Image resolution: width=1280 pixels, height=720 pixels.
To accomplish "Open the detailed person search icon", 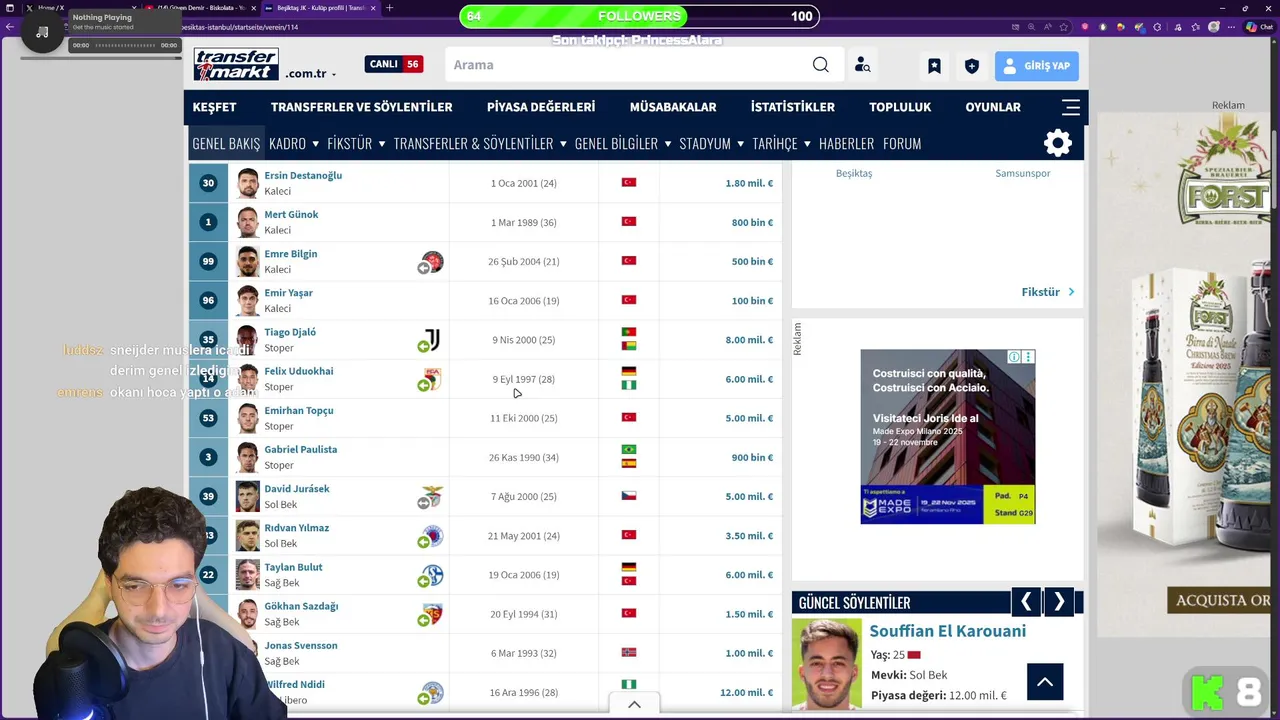I will [x=862, y=65].
